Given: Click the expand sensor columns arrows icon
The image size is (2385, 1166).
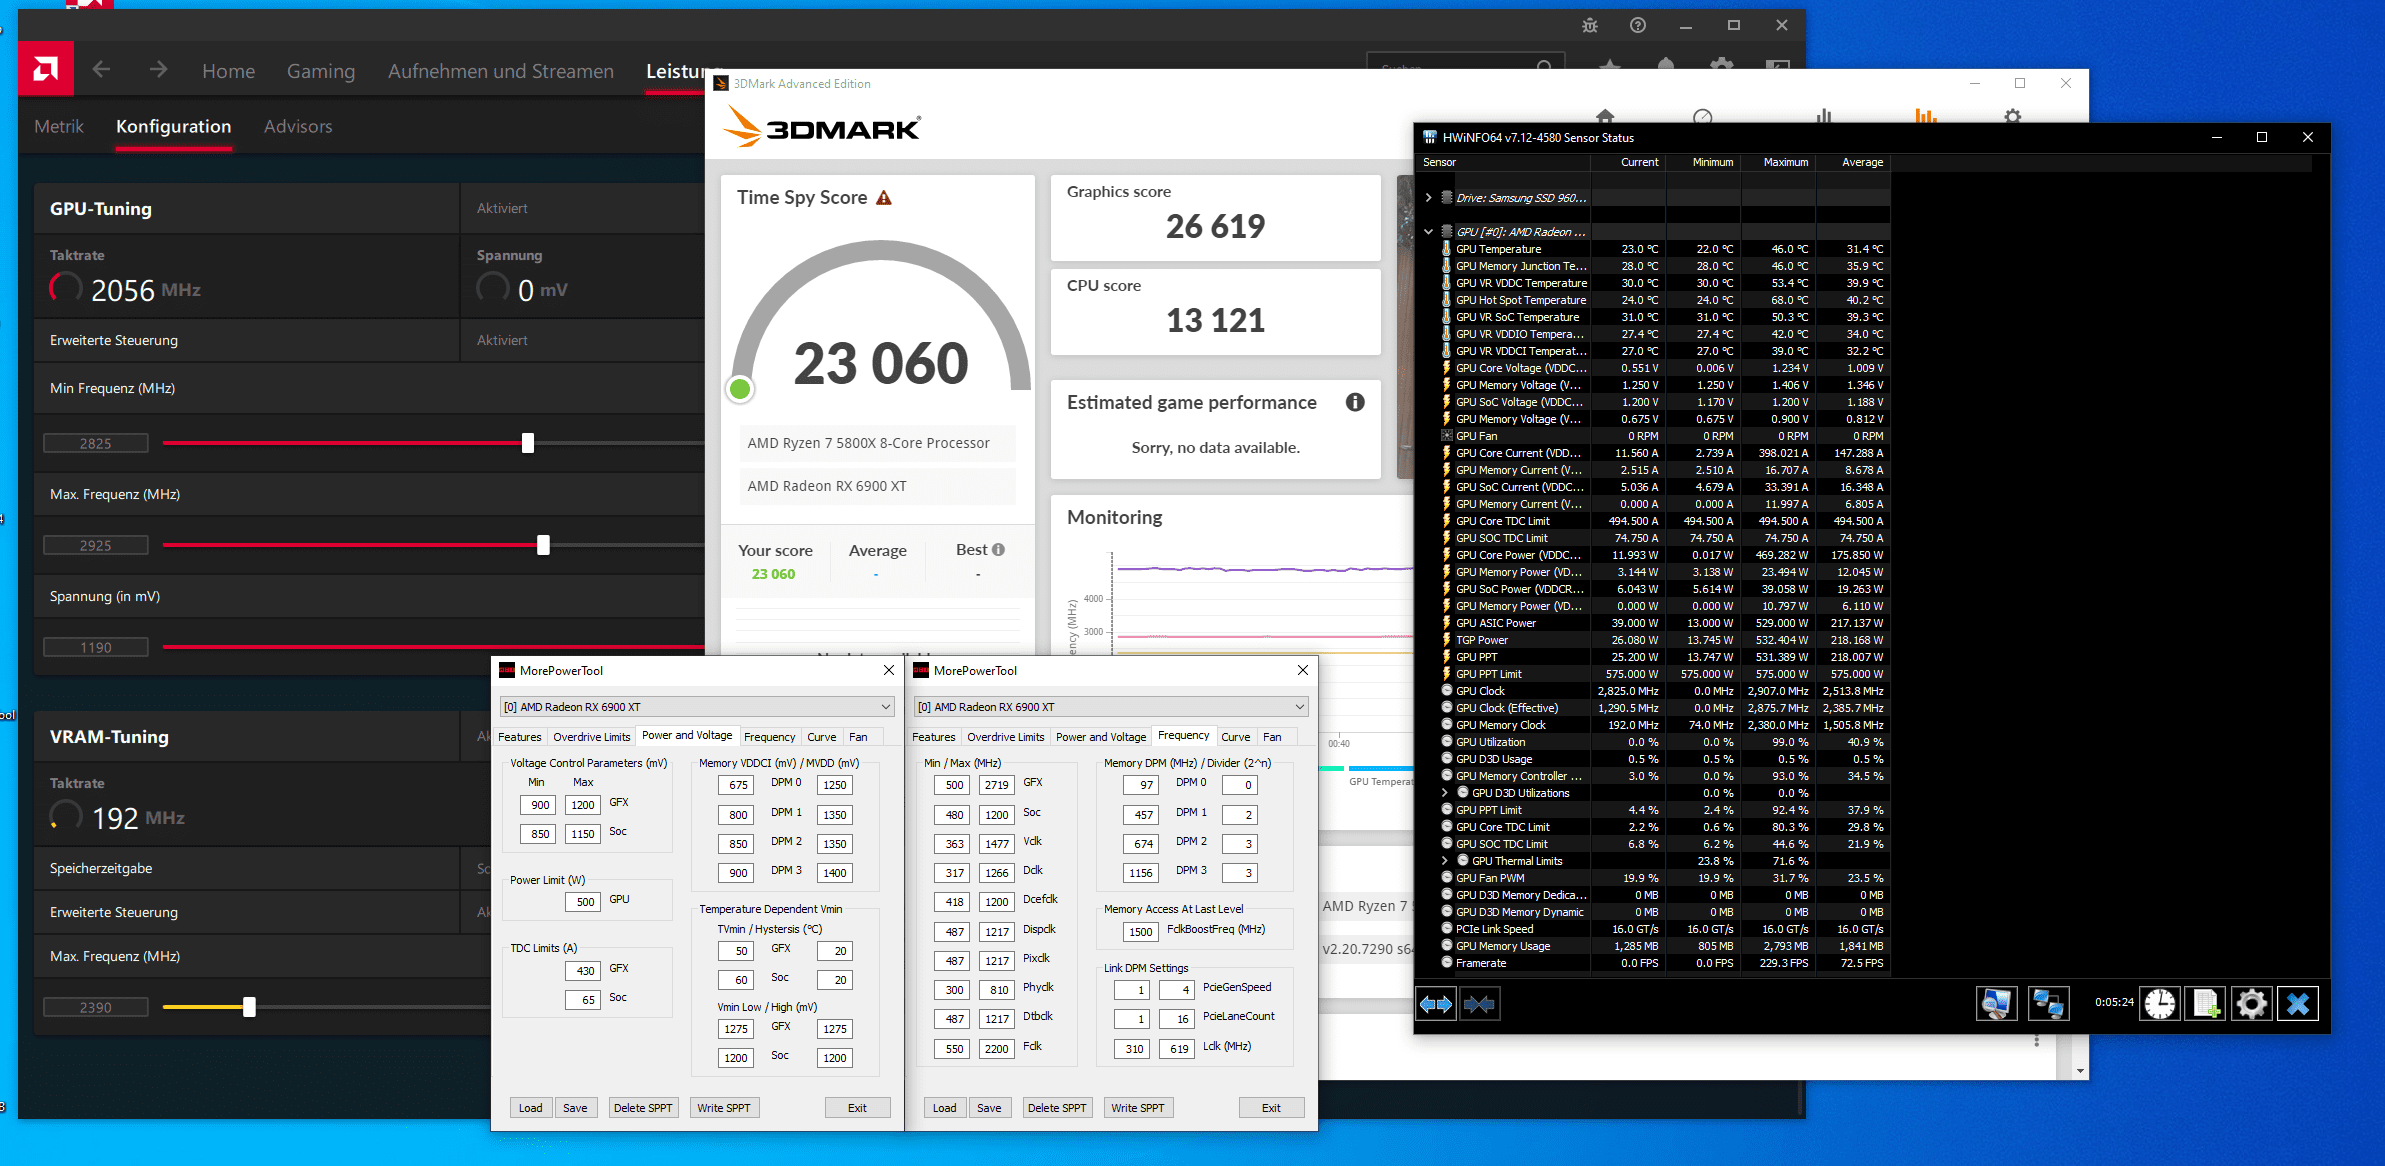Looking at the screenshot, I should (1436, 1004).
